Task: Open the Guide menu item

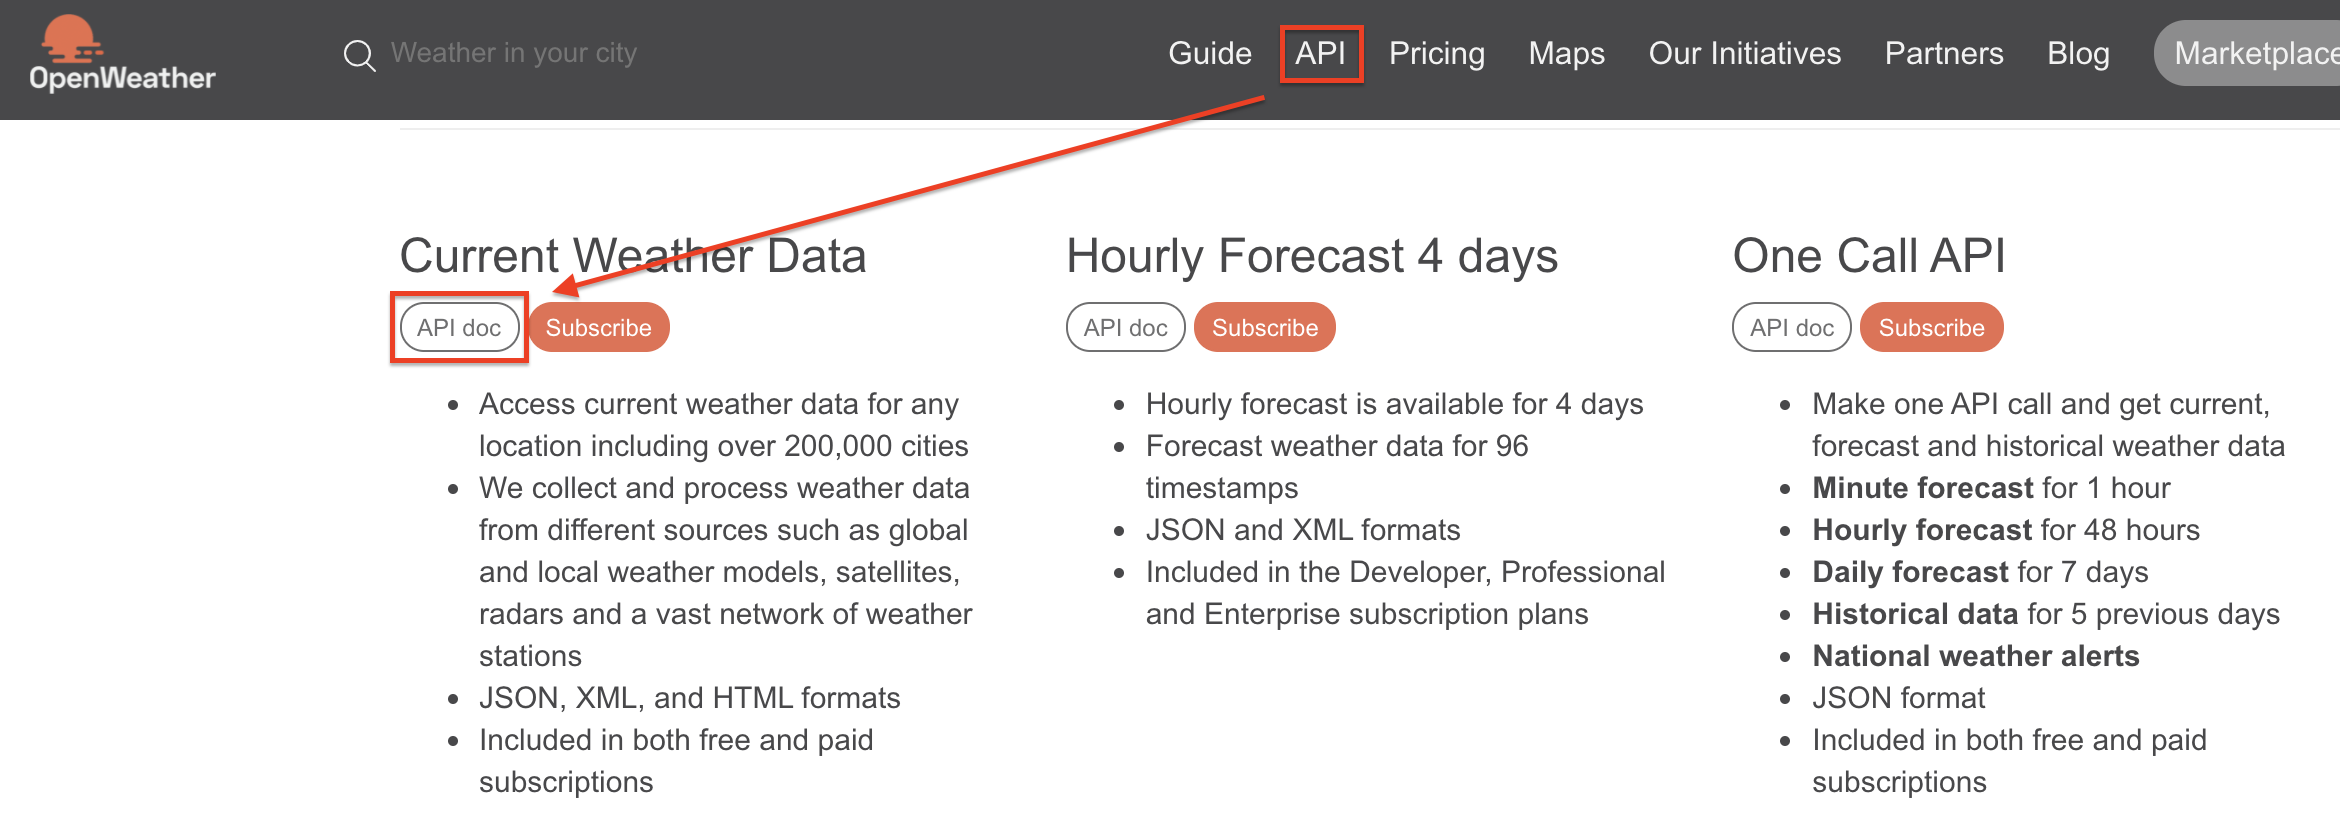Action: tap(1210, 53)
